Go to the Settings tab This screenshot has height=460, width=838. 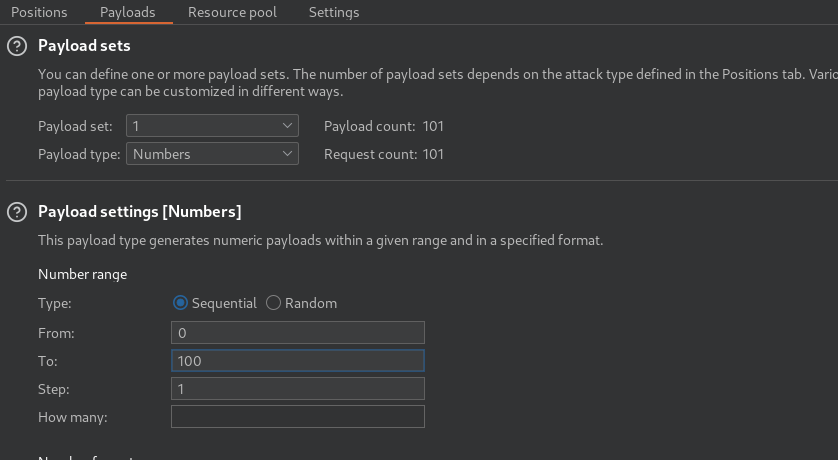[334, 12]
